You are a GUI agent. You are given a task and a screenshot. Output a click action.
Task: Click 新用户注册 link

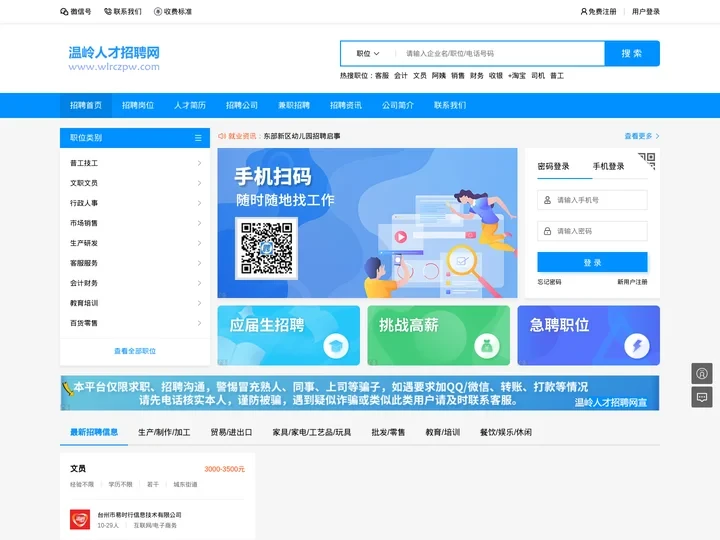pyautogui.click(x=632, y=282)
